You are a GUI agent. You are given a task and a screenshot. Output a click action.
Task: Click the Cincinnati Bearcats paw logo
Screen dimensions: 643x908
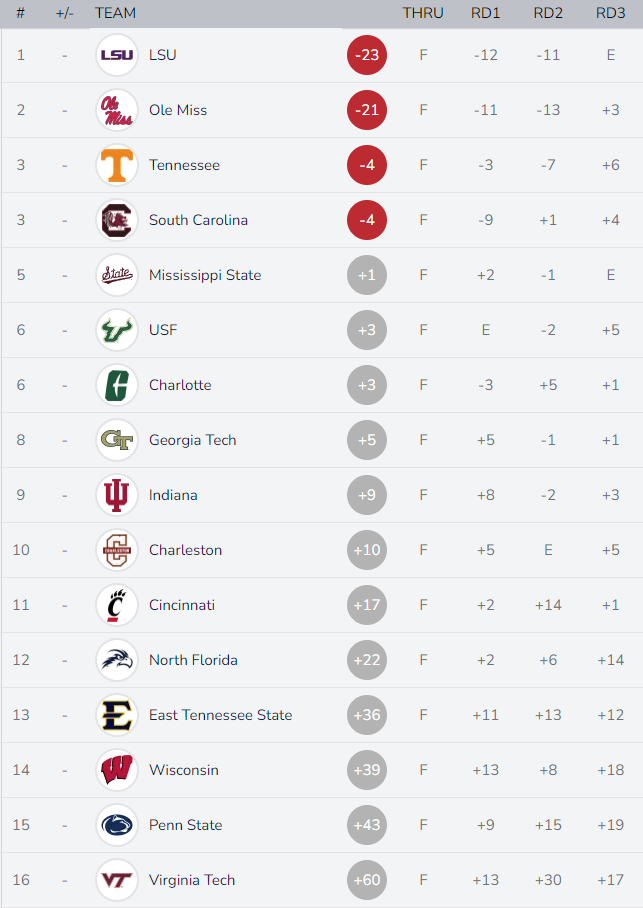[116, 605]
